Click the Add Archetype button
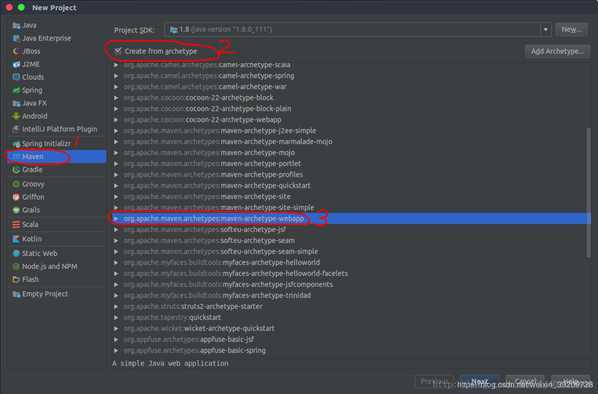 tap(557, 51)
